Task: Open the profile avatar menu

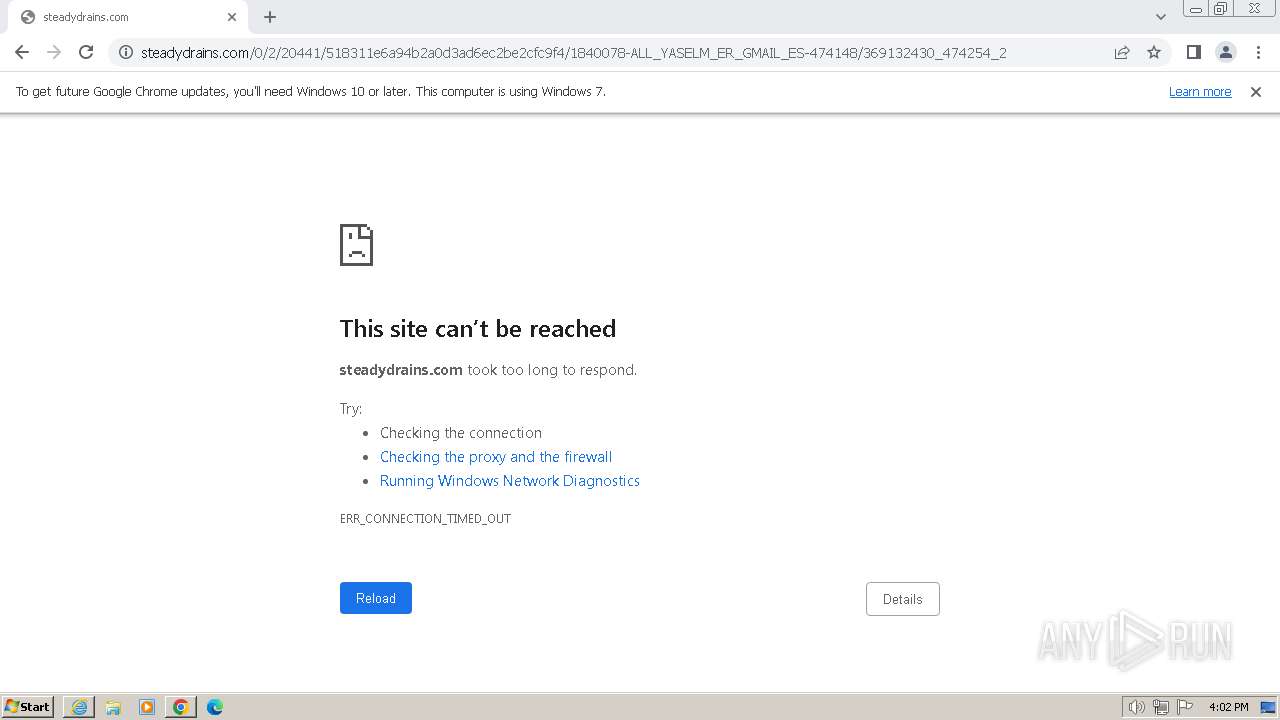Action: 1225,52
